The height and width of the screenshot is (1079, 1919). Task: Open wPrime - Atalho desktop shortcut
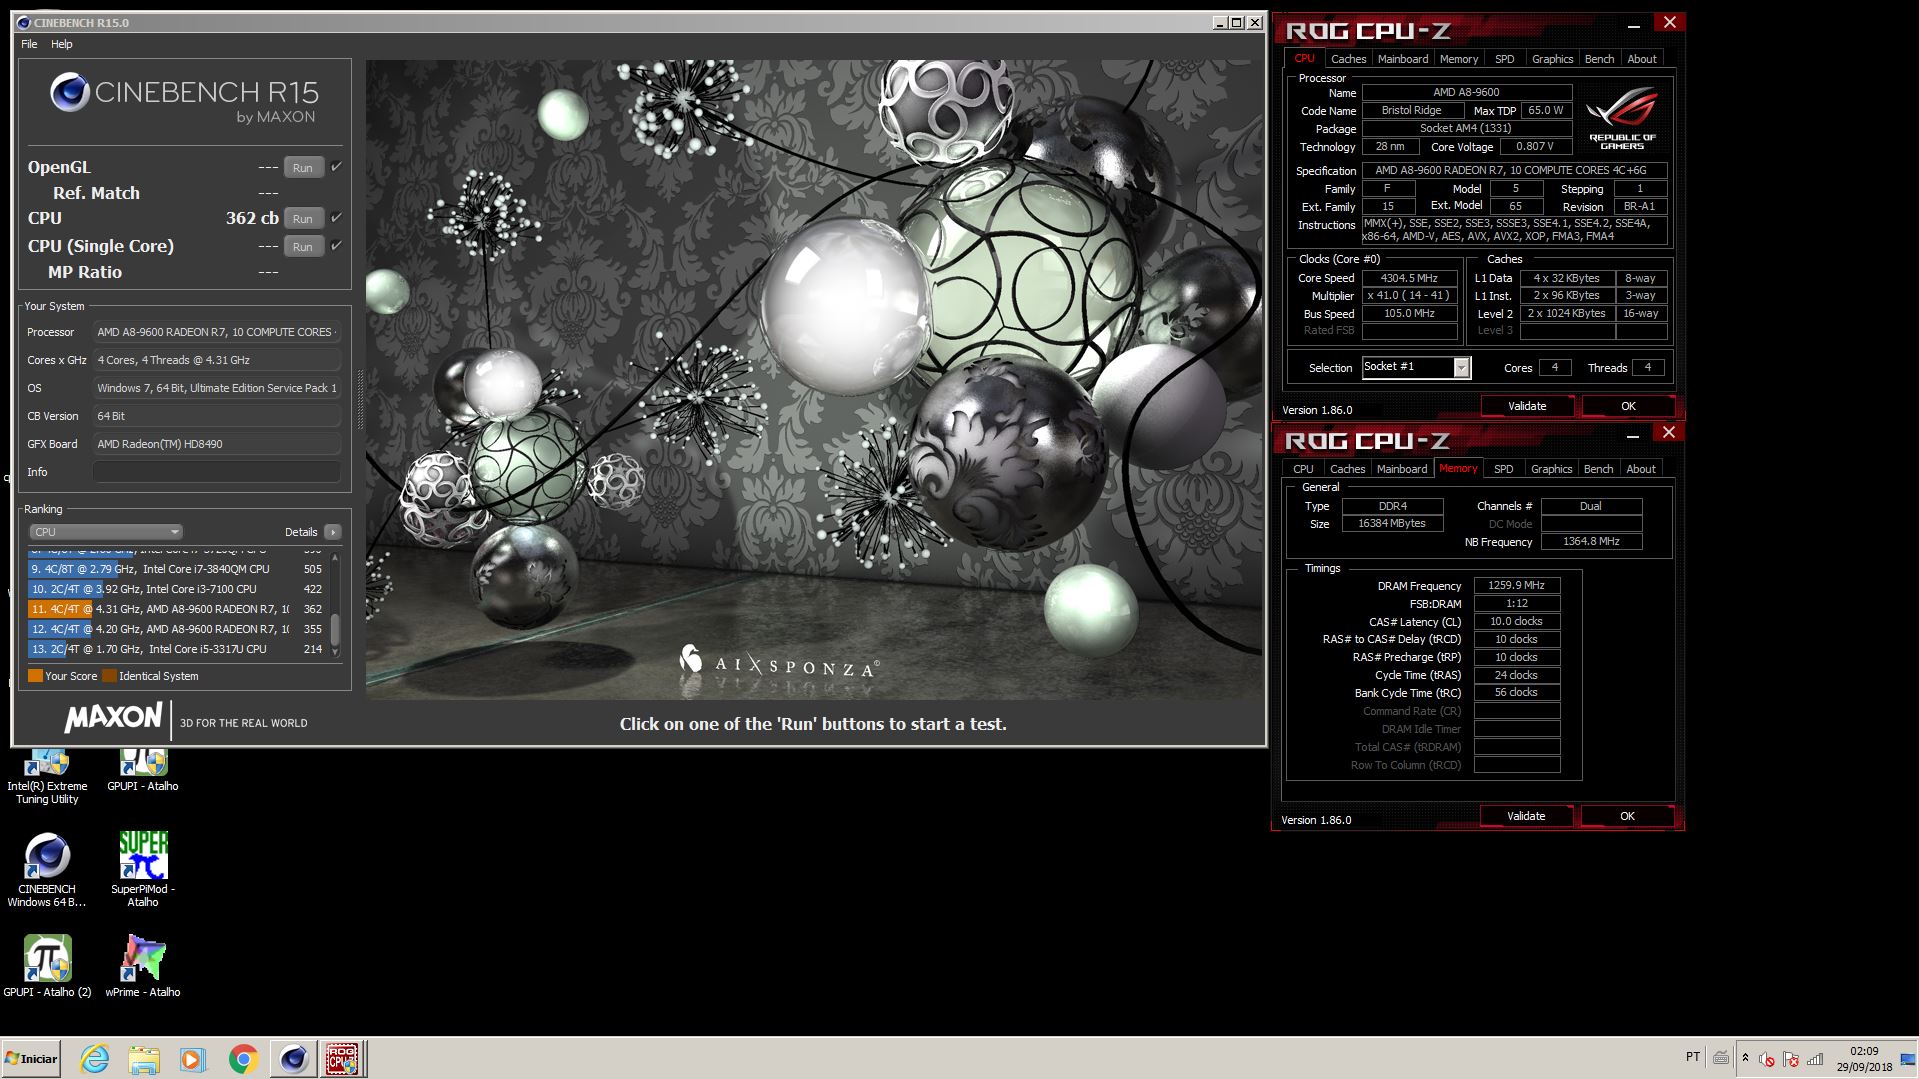[x=143, y=966]
